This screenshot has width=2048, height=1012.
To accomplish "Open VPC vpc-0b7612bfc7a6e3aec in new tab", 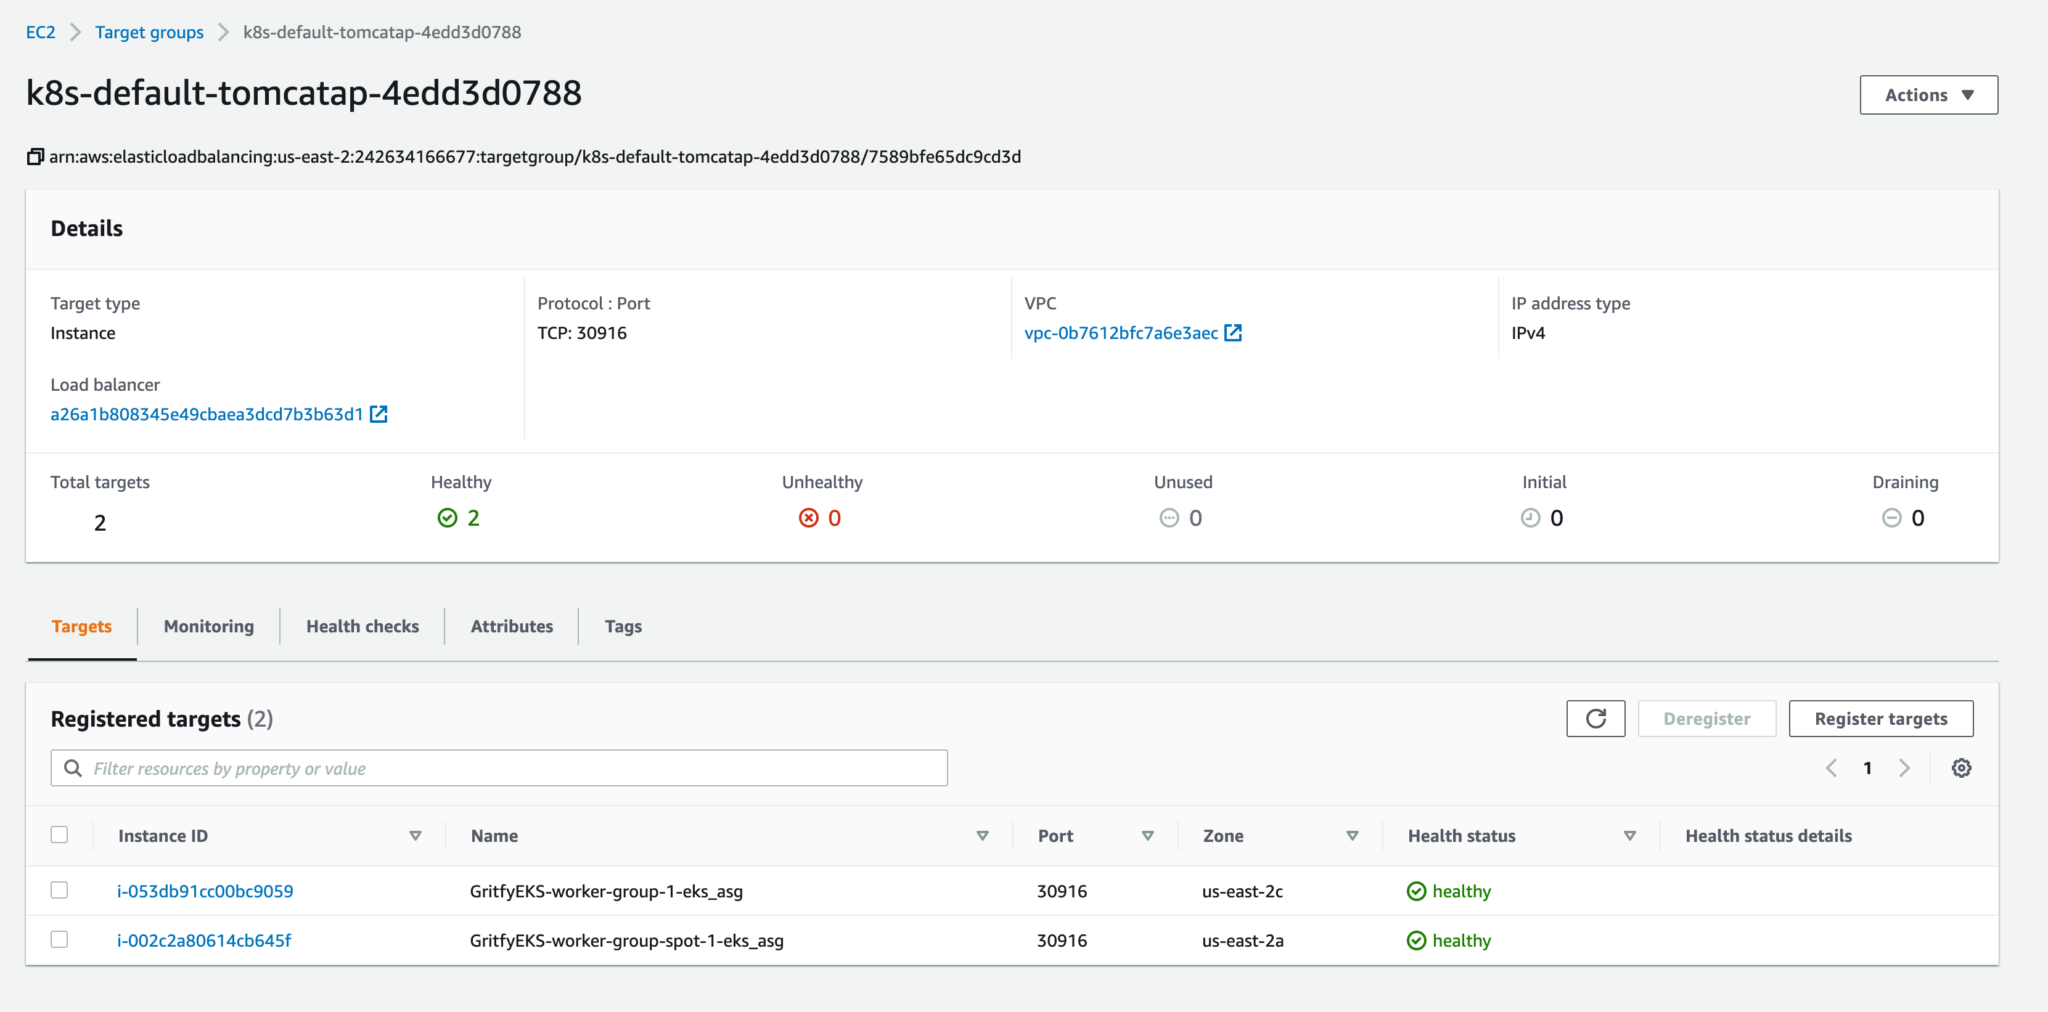I will [x=1234, y=332].
